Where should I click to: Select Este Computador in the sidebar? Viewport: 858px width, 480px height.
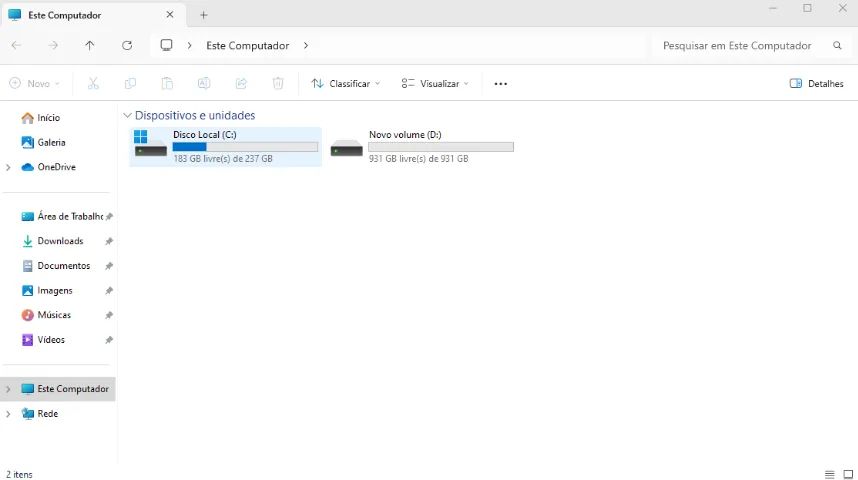(x=57, y=389)
